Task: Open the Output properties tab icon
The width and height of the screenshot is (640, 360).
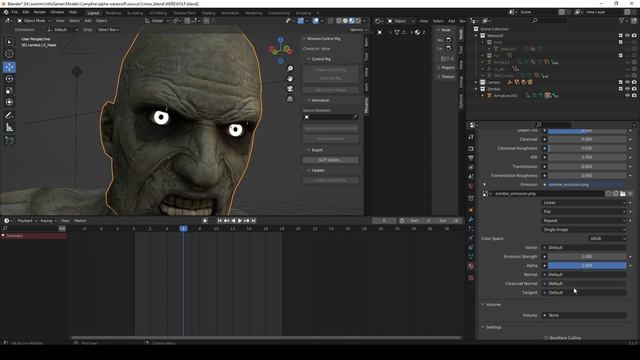Action: 471,158
